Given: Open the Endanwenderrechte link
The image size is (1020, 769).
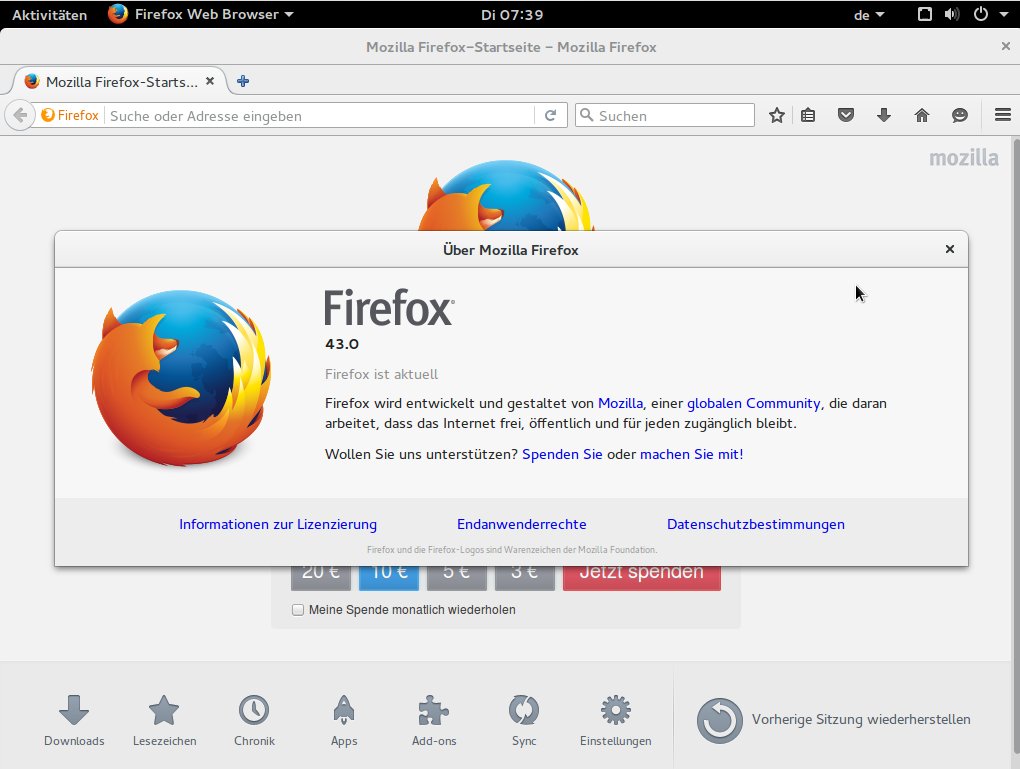Looking at the screenshot, I should [522, 524].
